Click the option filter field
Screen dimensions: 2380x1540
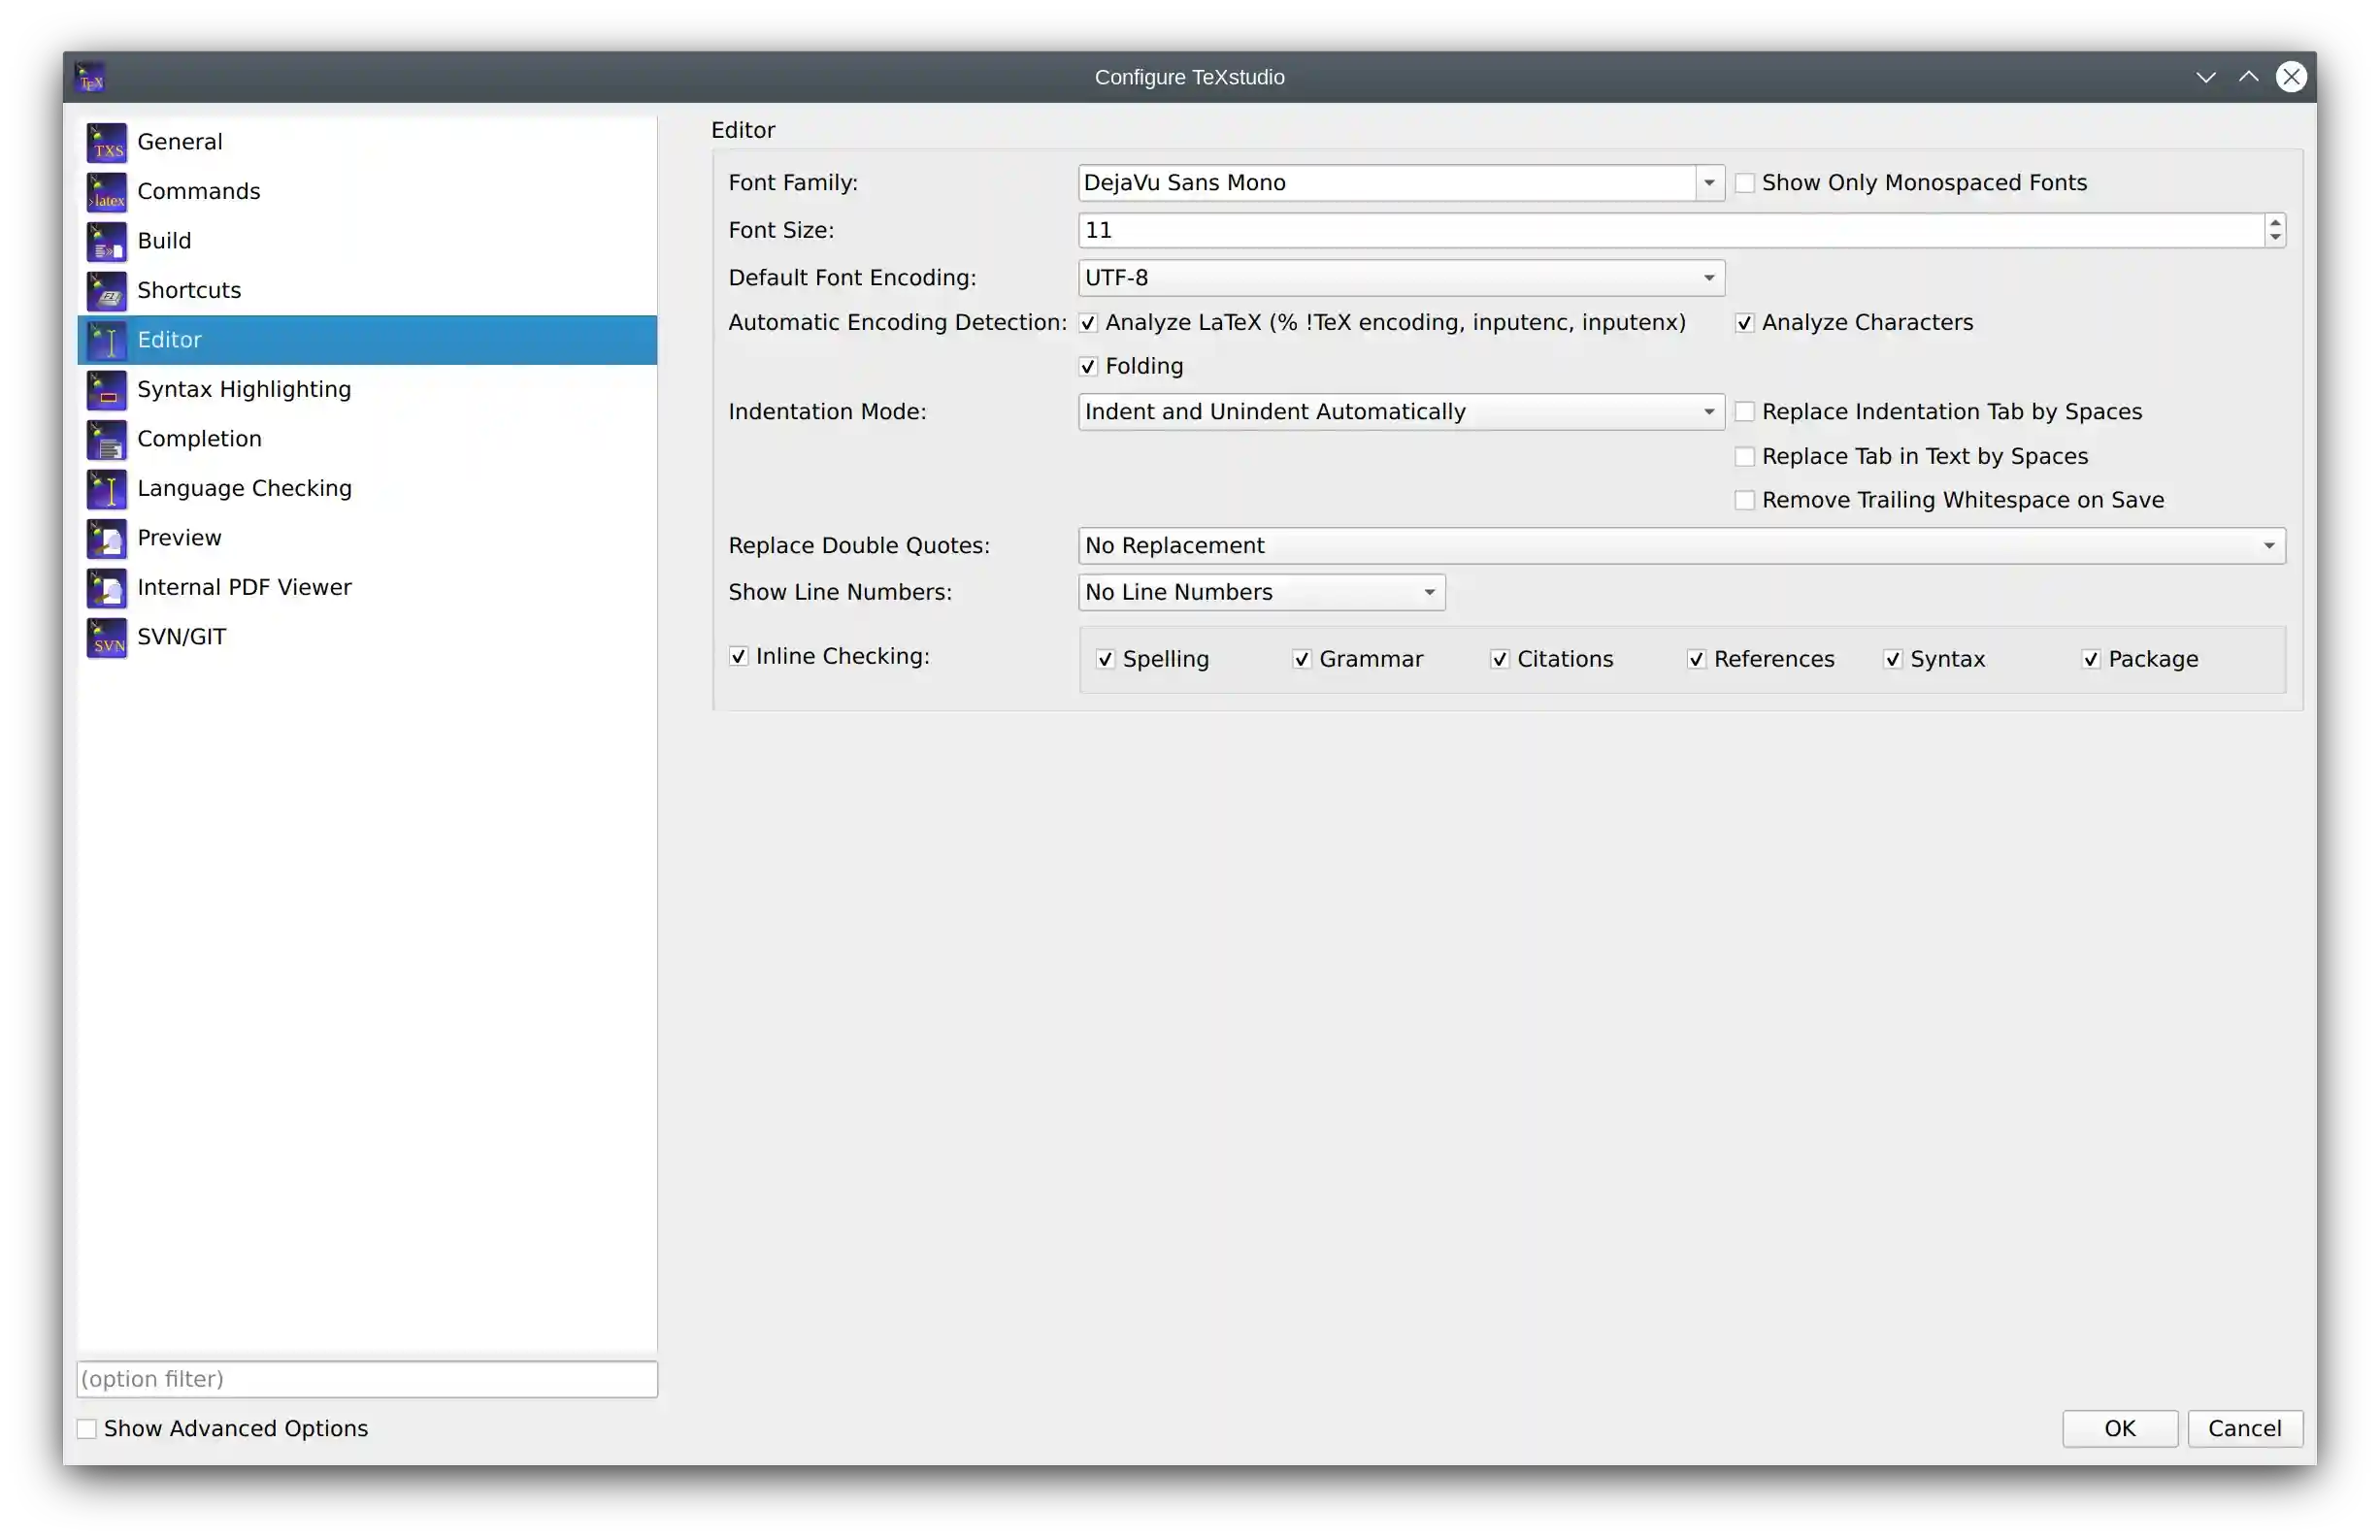(366, 1379)
